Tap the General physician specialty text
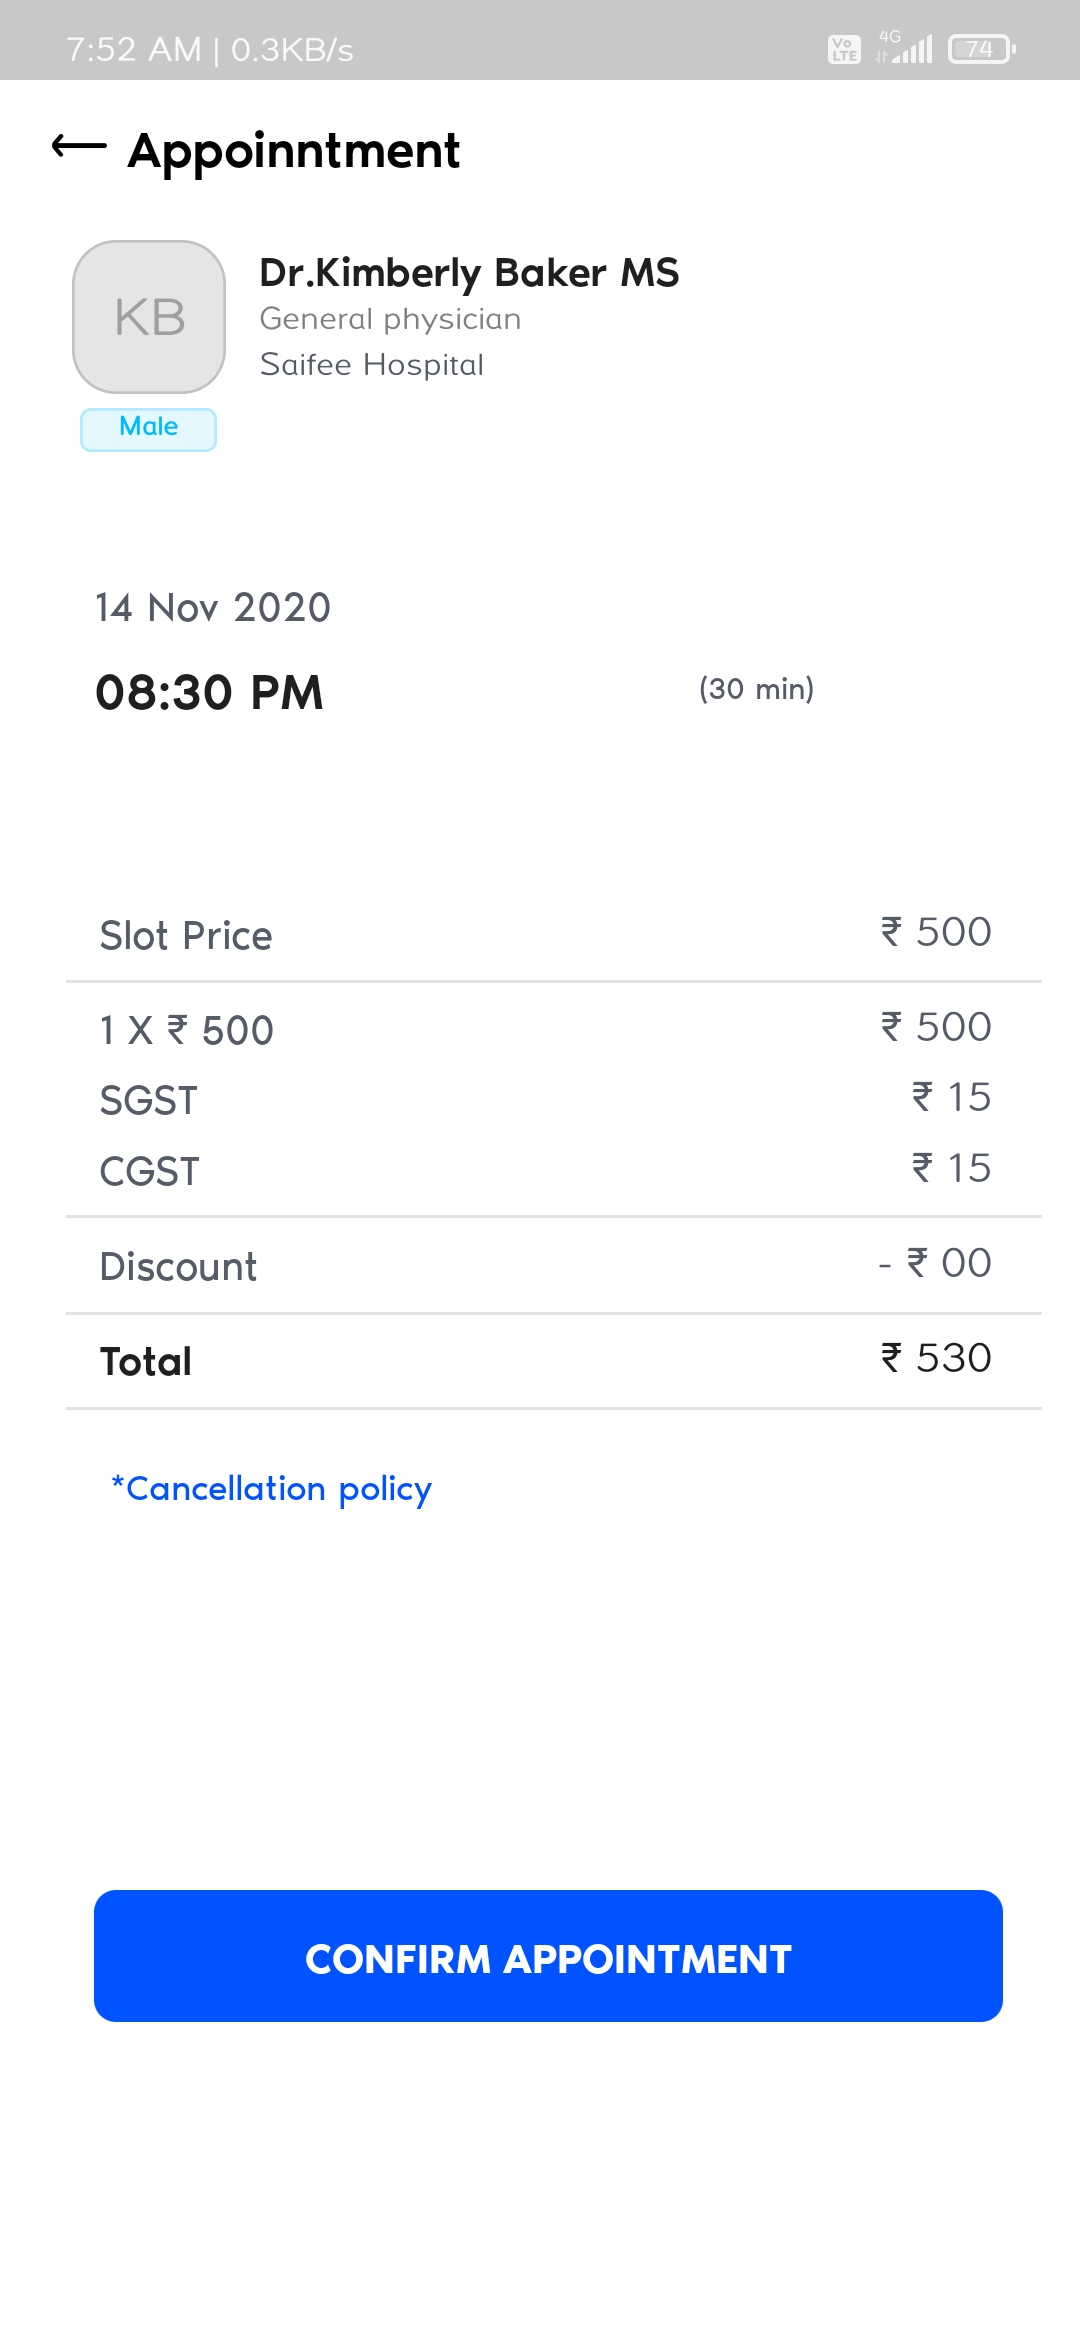Viewport: 1080px width, 2340px height. [390, 319]
